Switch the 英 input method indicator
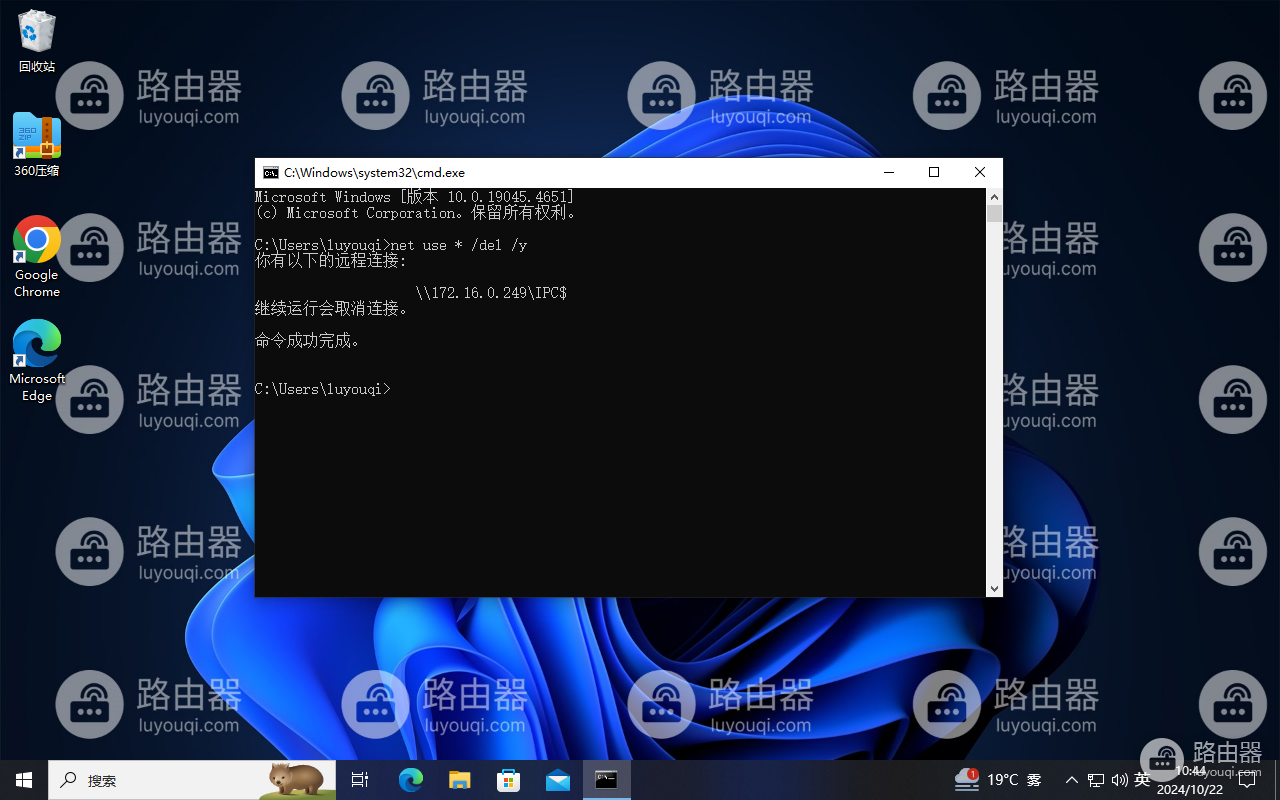Viewport: 1280px width, 800px height. [1142, 780]
